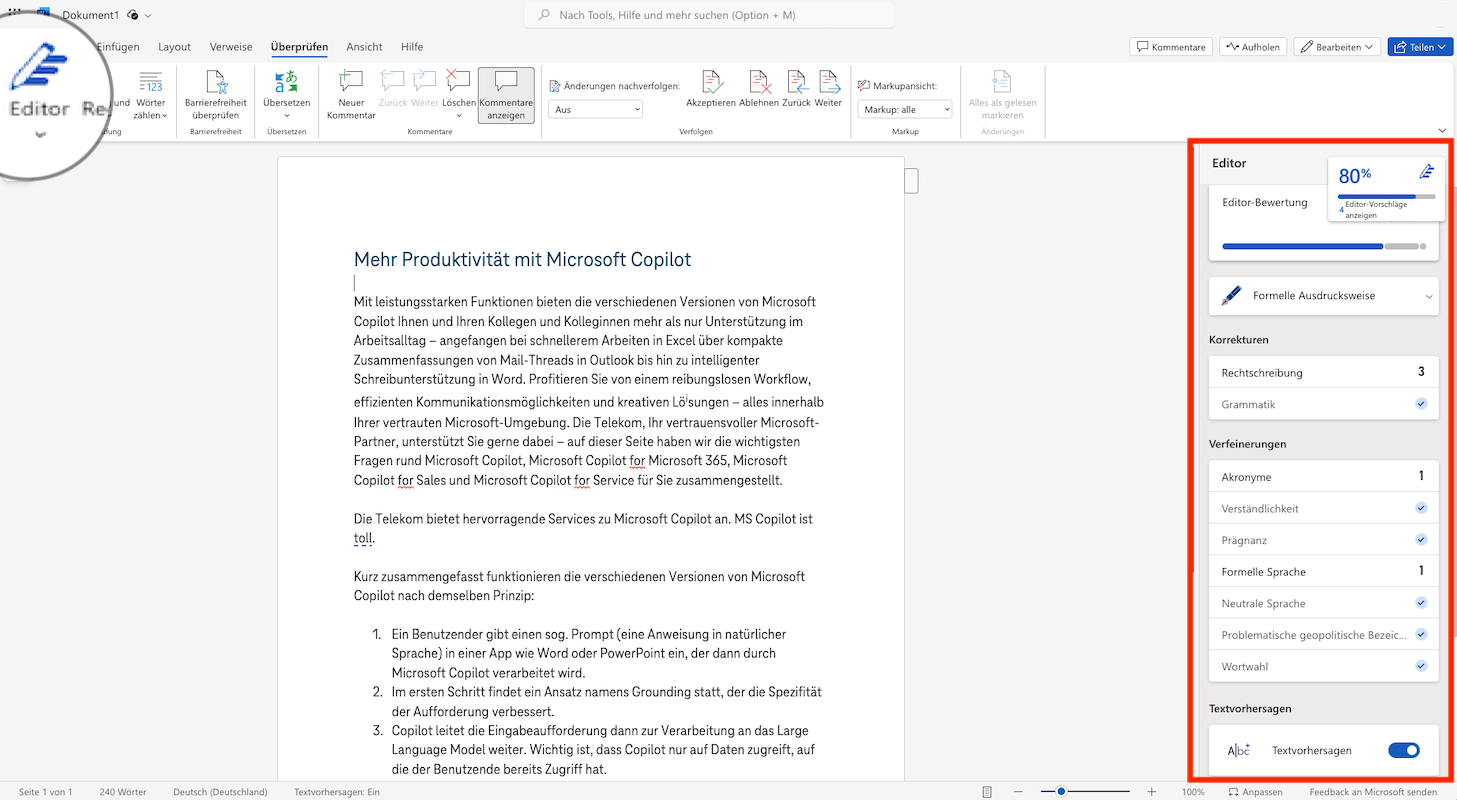The height and width of the screenshot is (800, 1457).
Task: Select Verständlichkeit refinement
Action: 1324,508
